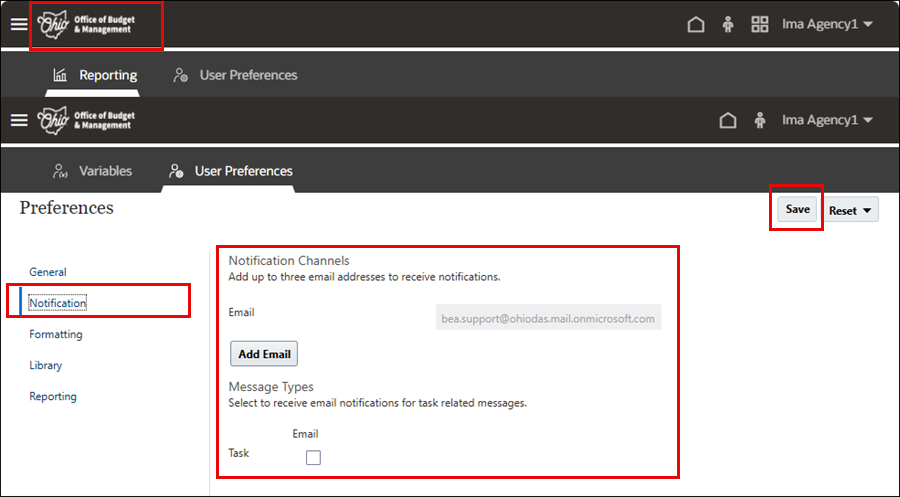Click the Email label beside the address field
The height and width of the screenshot is (497, 900).
[x=242, y=312]
